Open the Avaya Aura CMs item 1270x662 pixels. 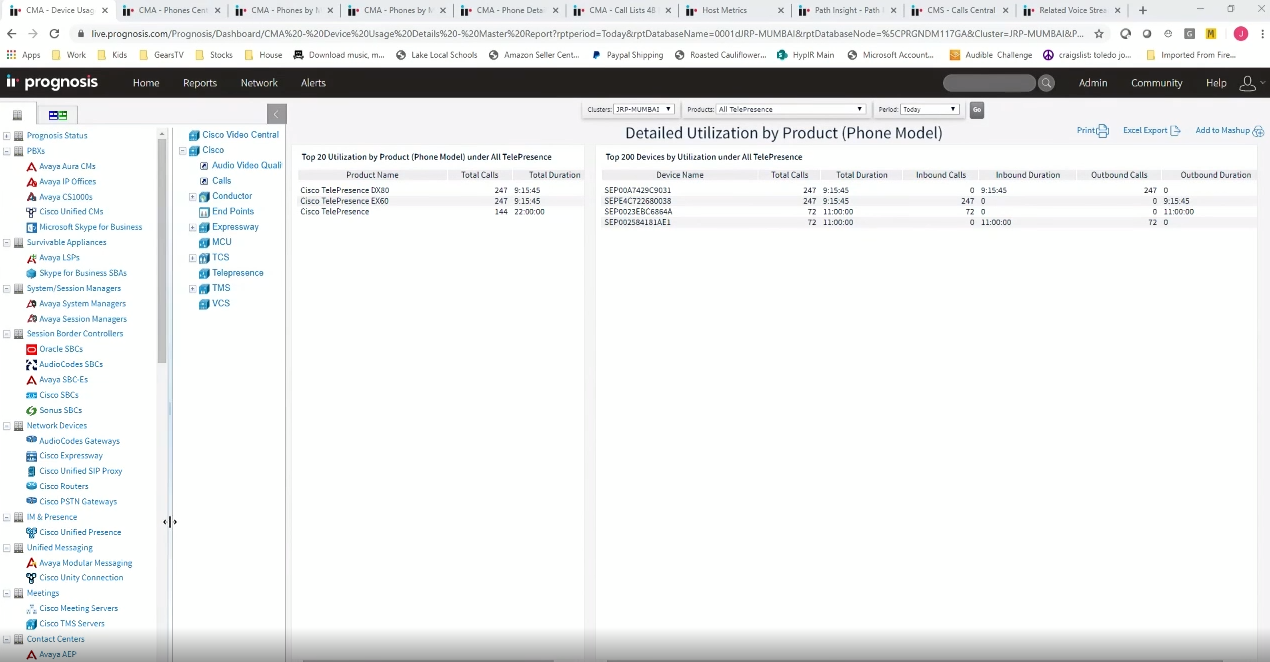coord(67,166)
